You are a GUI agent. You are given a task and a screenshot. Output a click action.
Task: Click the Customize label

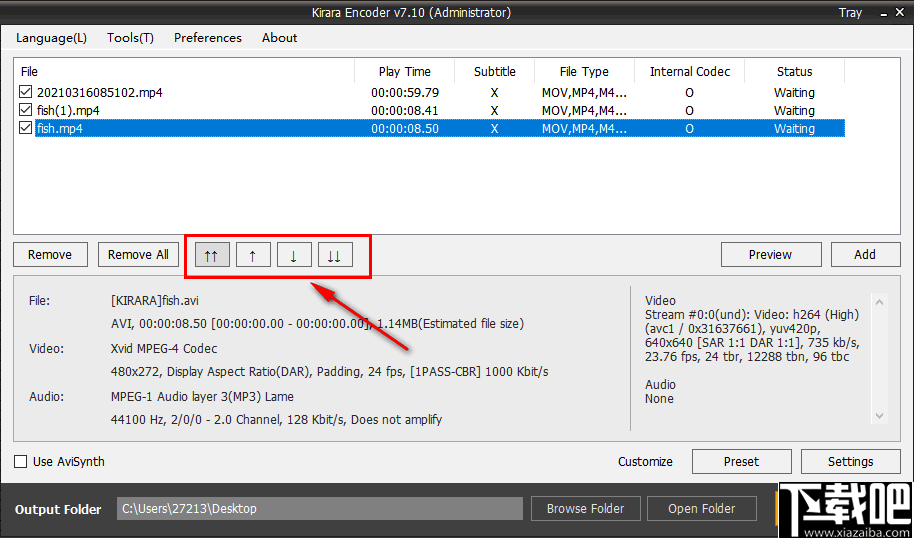[645, 462]
